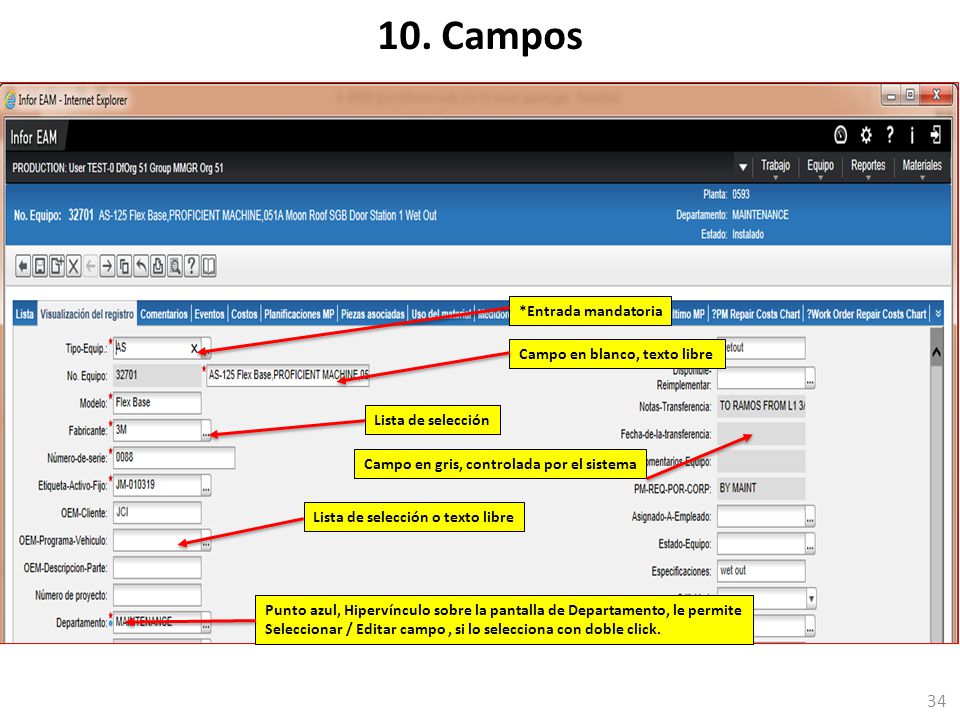Open the magnifier preview toolbar icon

[x=175, y=266]
